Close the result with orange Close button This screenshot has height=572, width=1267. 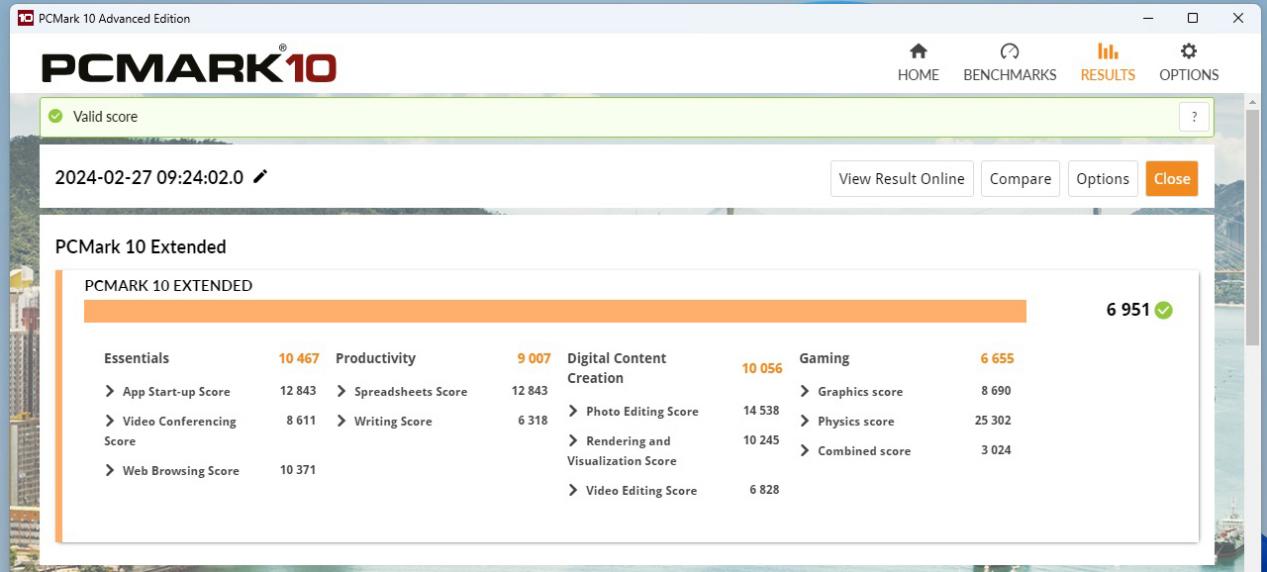[1171, 179]
